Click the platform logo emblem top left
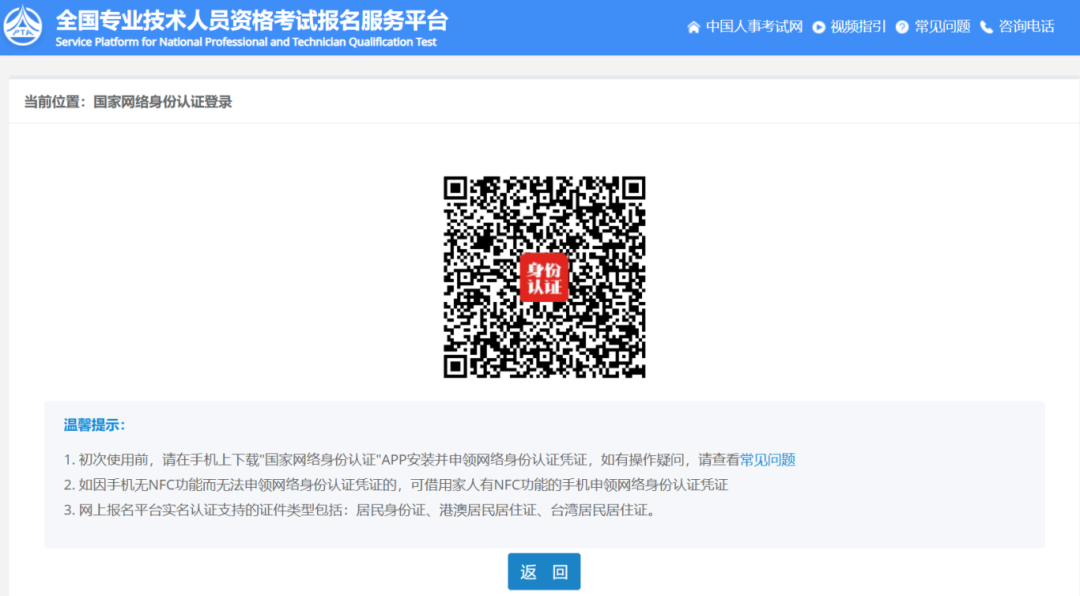Image resolution: width=1080 pixels, height=596 pixels. 24,27
